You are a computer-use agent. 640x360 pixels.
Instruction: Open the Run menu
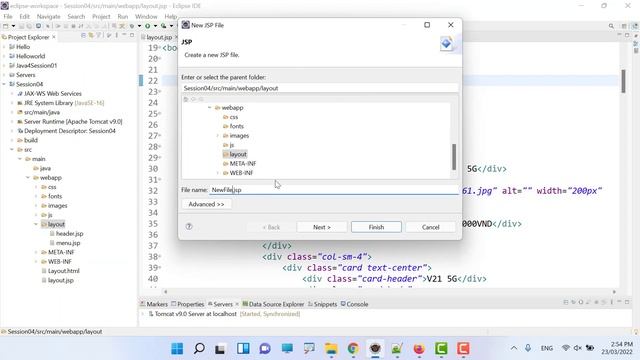pyautogui.click(x=122, y=17)
